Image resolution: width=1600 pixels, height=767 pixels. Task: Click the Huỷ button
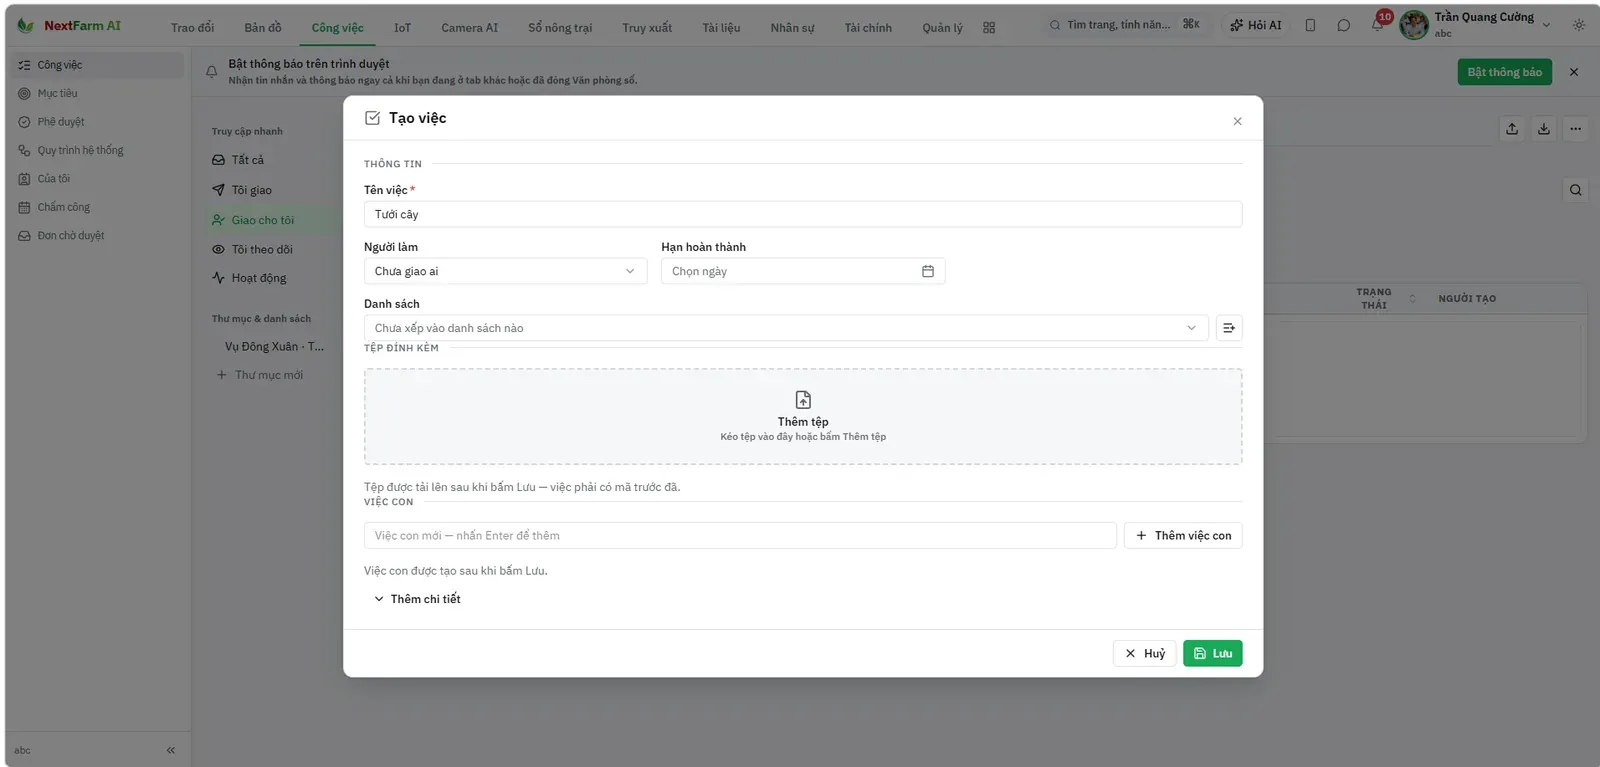[1144, 653]
